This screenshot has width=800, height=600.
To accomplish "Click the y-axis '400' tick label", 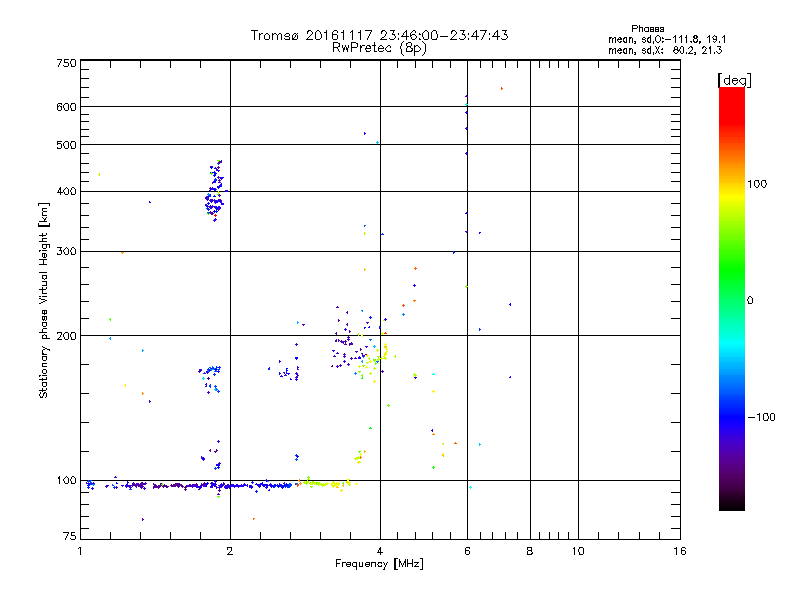I will [66, 191].
